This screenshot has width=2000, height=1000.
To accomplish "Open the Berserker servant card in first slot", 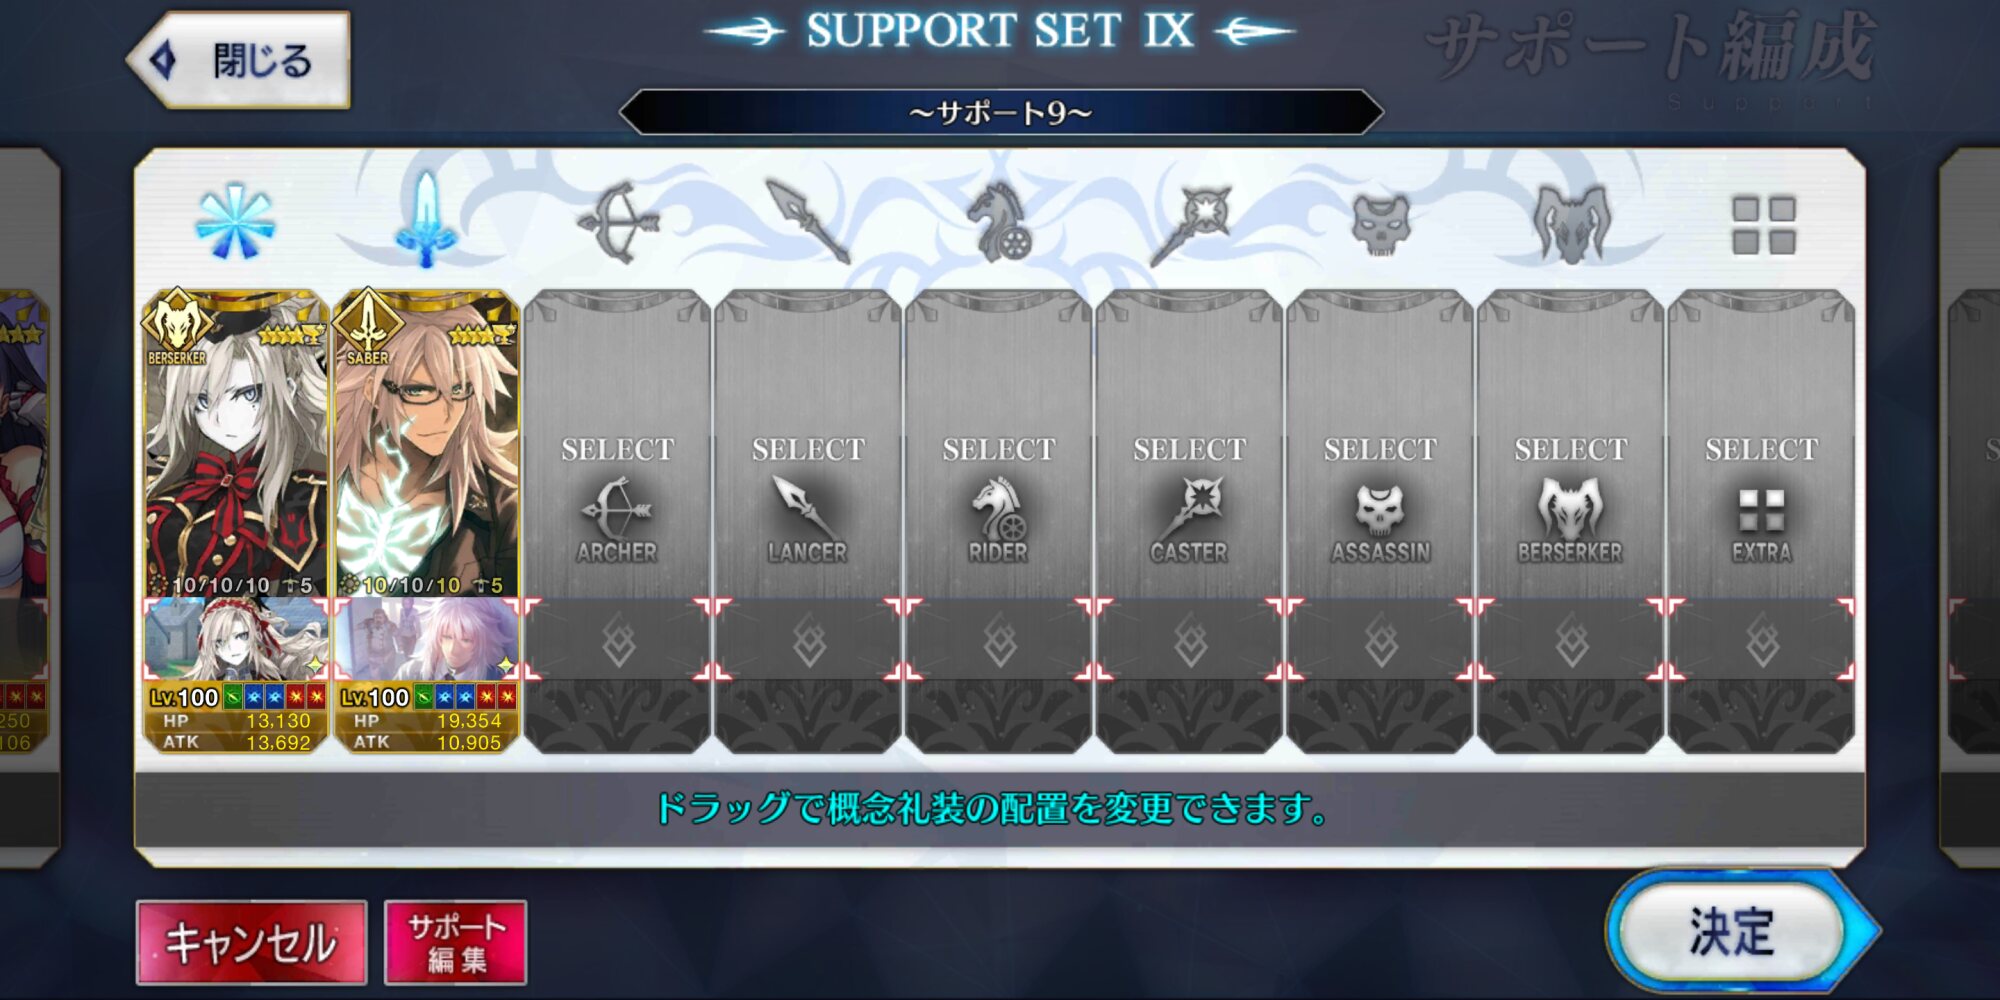I will click(x=236, y=445).
